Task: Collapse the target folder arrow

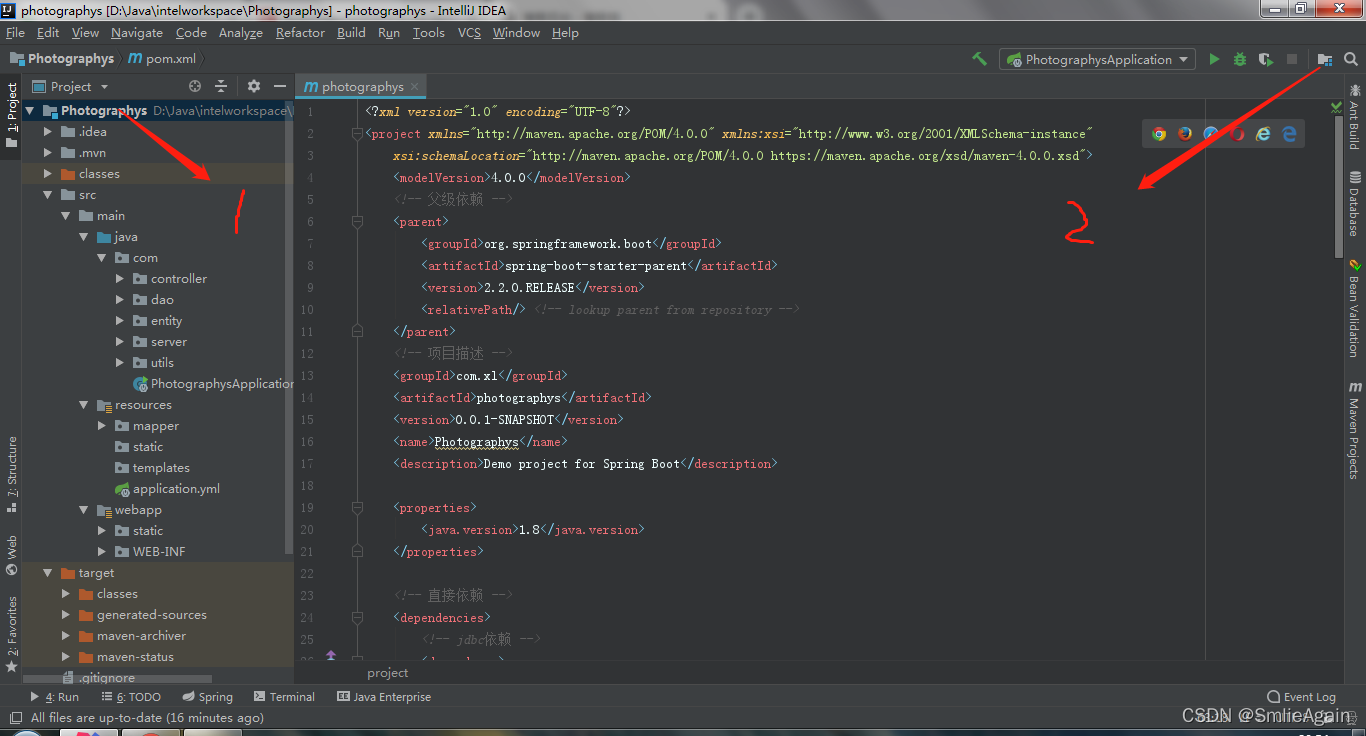Action: pyautogui.click(x=48, y=573)
